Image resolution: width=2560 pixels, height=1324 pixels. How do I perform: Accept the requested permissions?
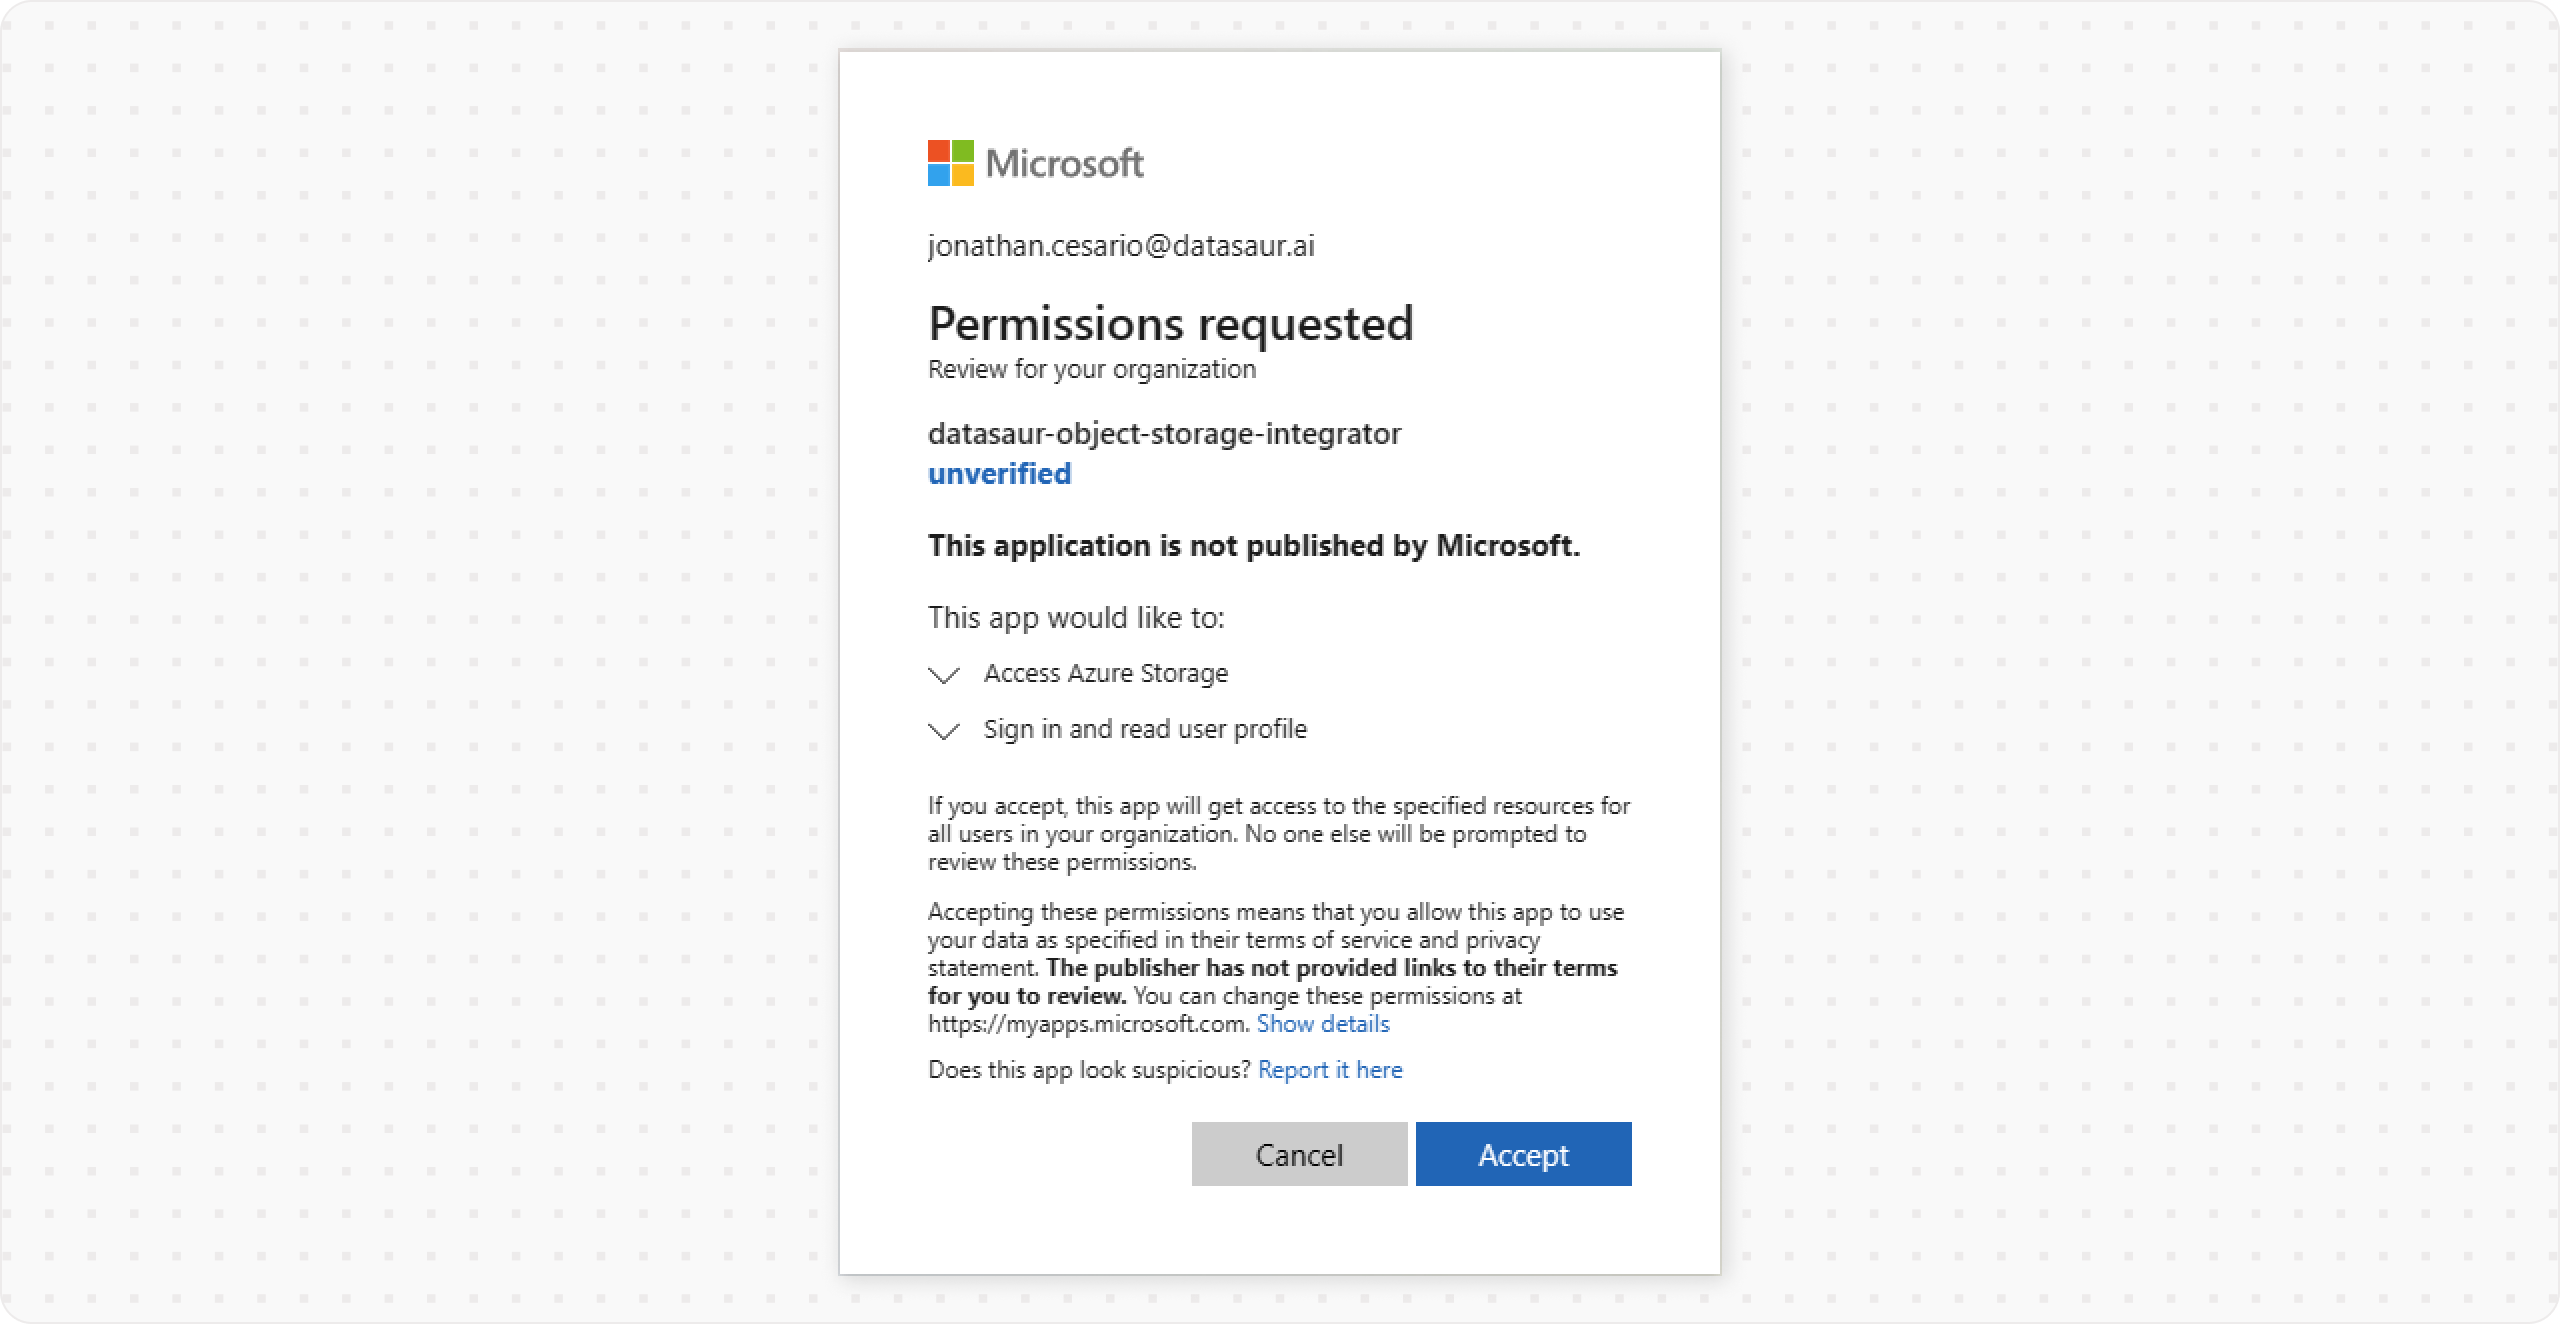point(1523,1154)
